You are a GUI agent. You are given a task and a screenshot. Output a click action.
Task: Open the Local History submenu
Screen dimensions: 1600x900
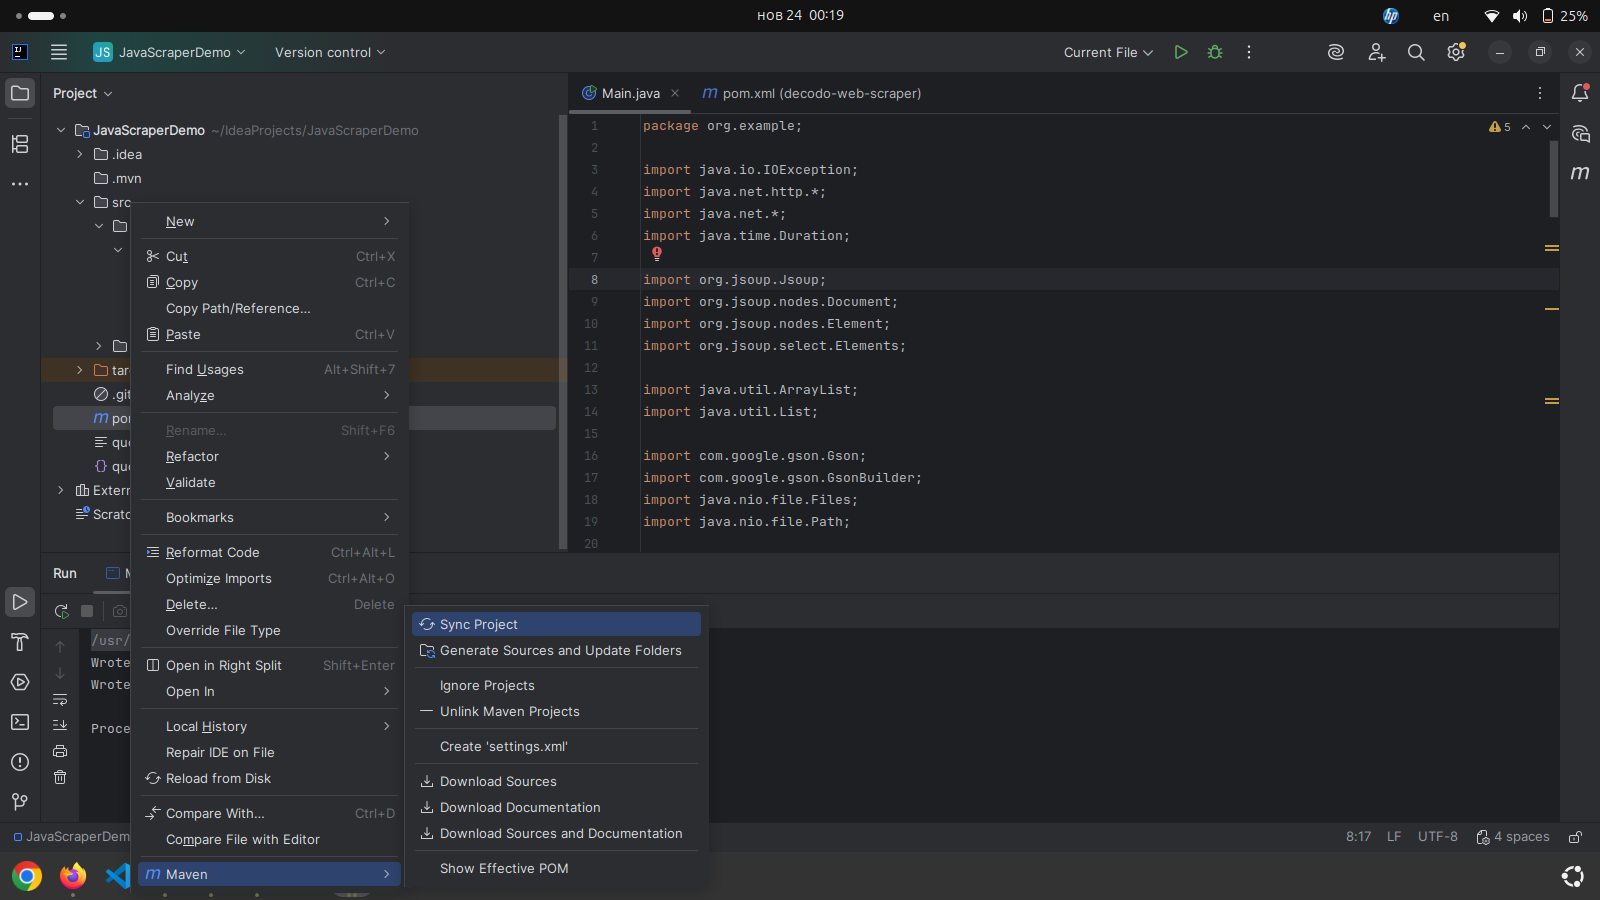click(x=269, y=726)
